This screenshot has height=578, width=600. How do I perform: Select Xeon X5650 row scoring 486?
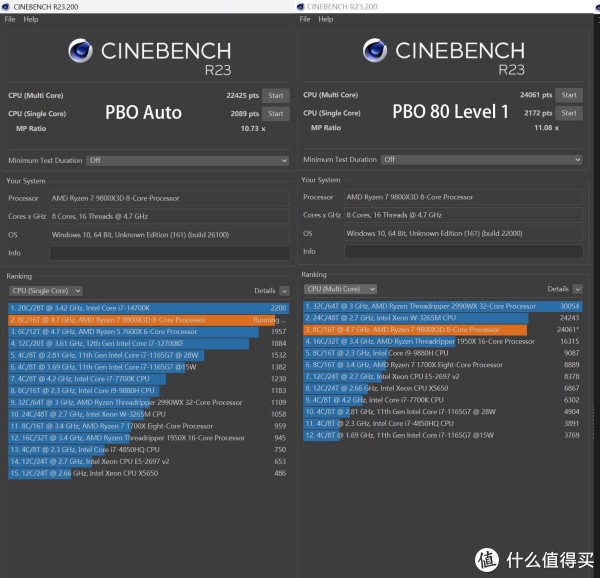point(148,473)
